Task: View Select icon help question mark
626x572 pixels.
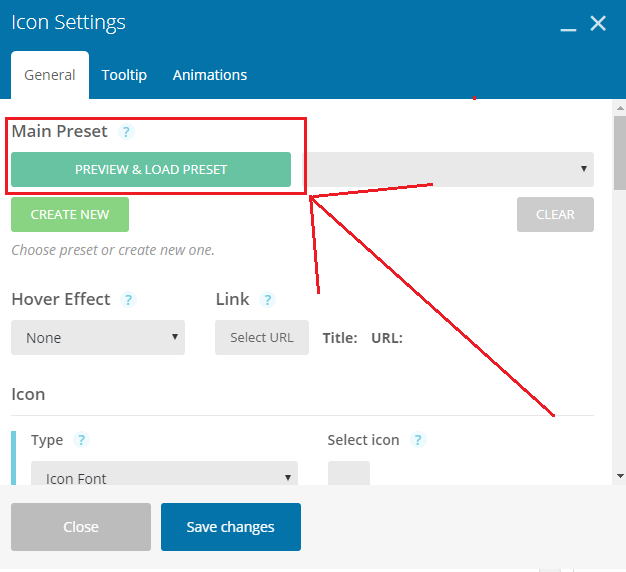Action: tap(418, 440)
